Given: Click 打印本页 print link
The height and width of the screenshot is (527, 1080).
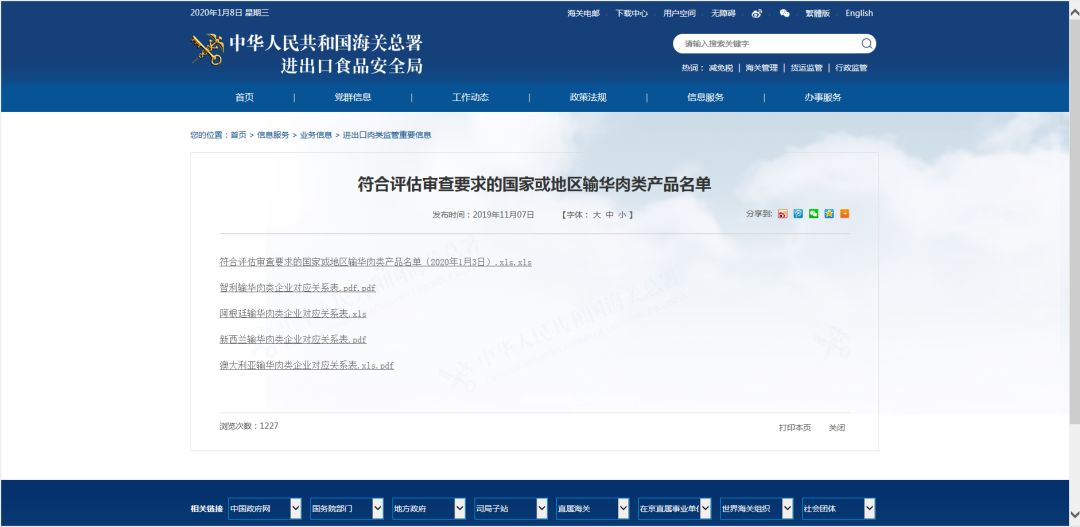Looking at the screenshot, I should (795, 428).
